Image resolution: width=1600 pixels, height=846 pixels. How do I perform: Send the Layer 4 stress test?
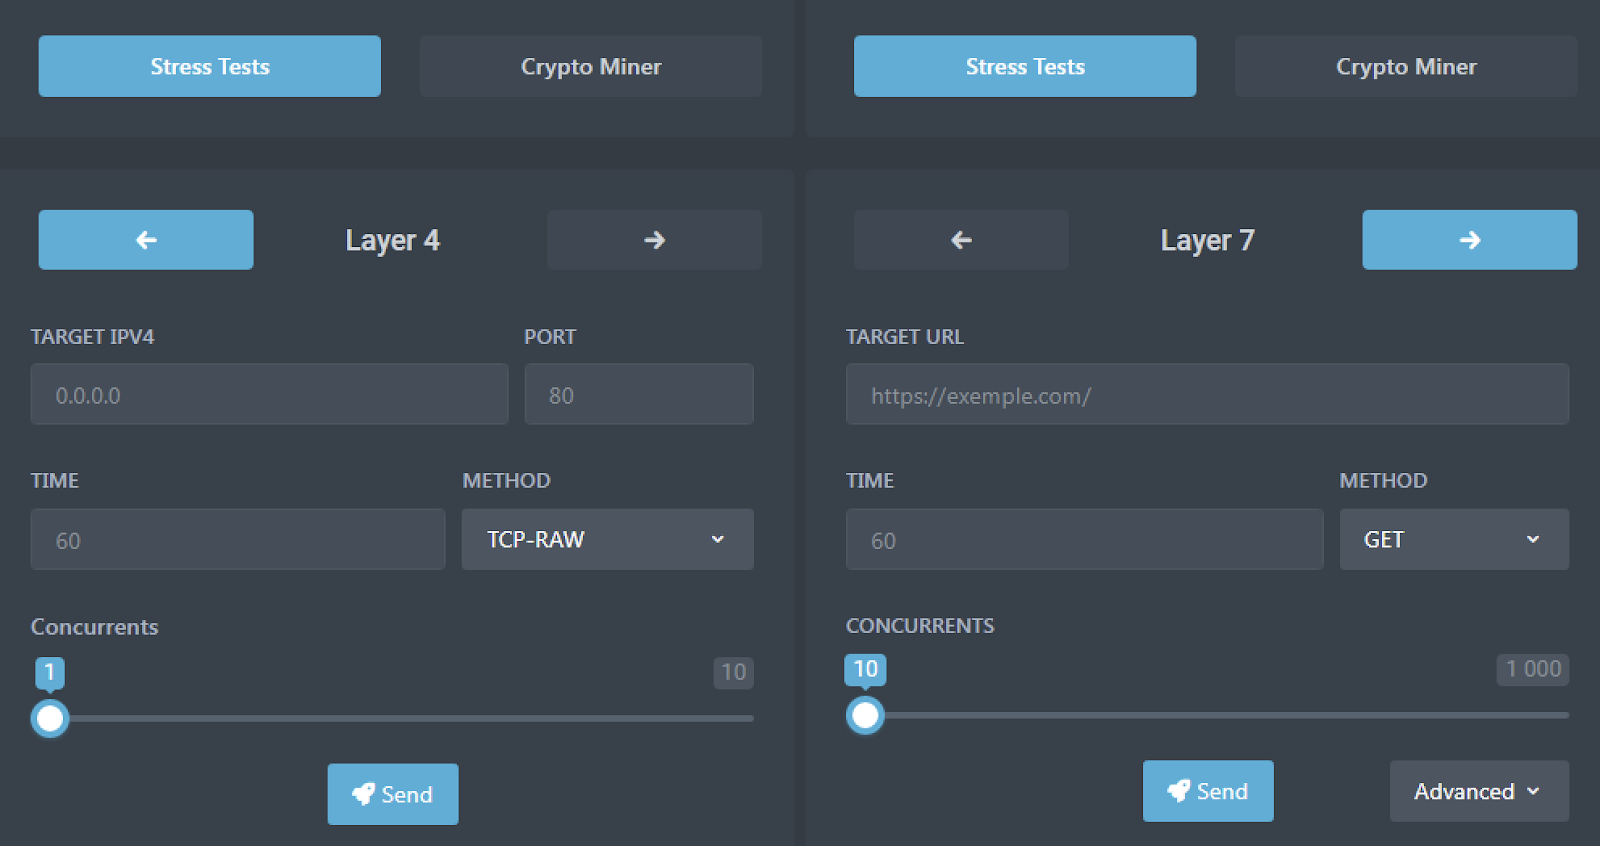pos(393,794)
